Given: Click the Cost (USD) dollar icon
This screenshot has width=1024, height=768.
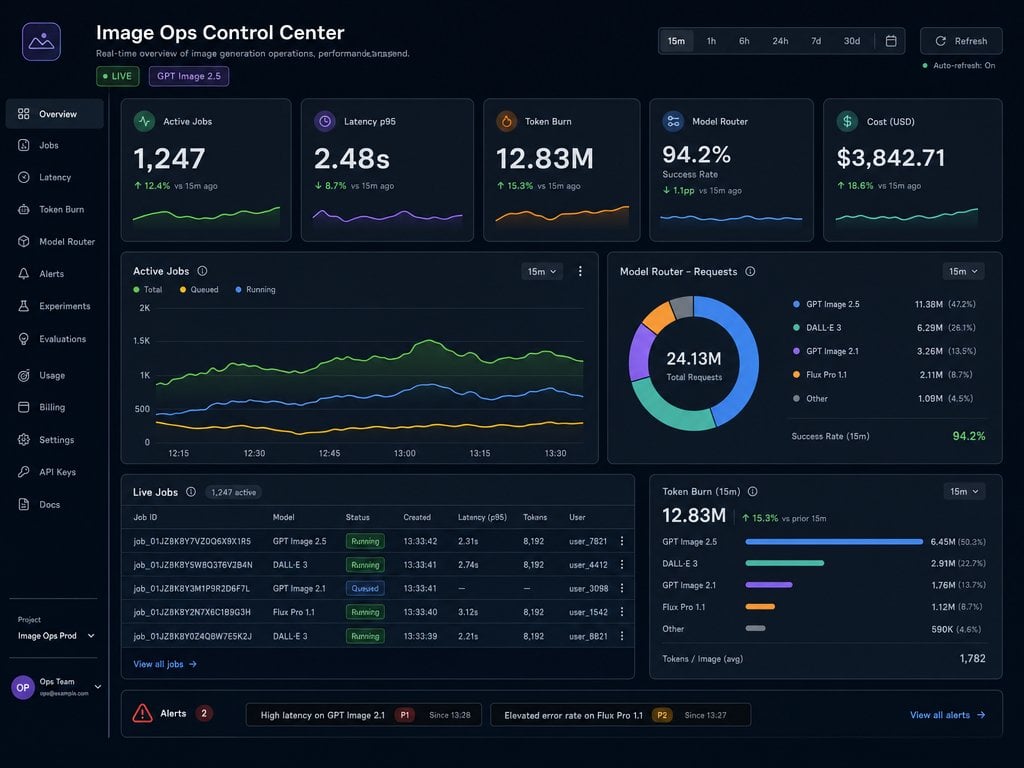Looking at the screenshot, I should [x=847, y=121].
